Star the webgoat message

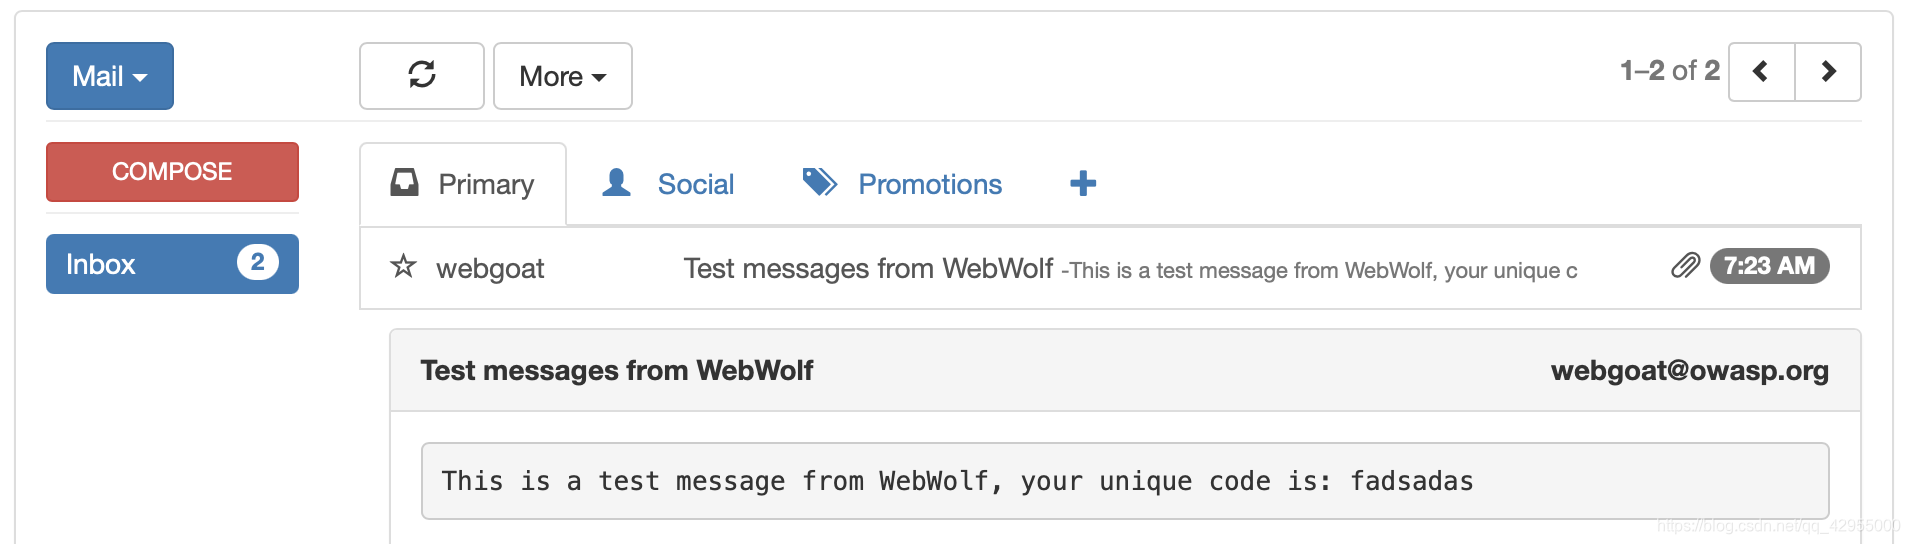[x=403, y=267]
